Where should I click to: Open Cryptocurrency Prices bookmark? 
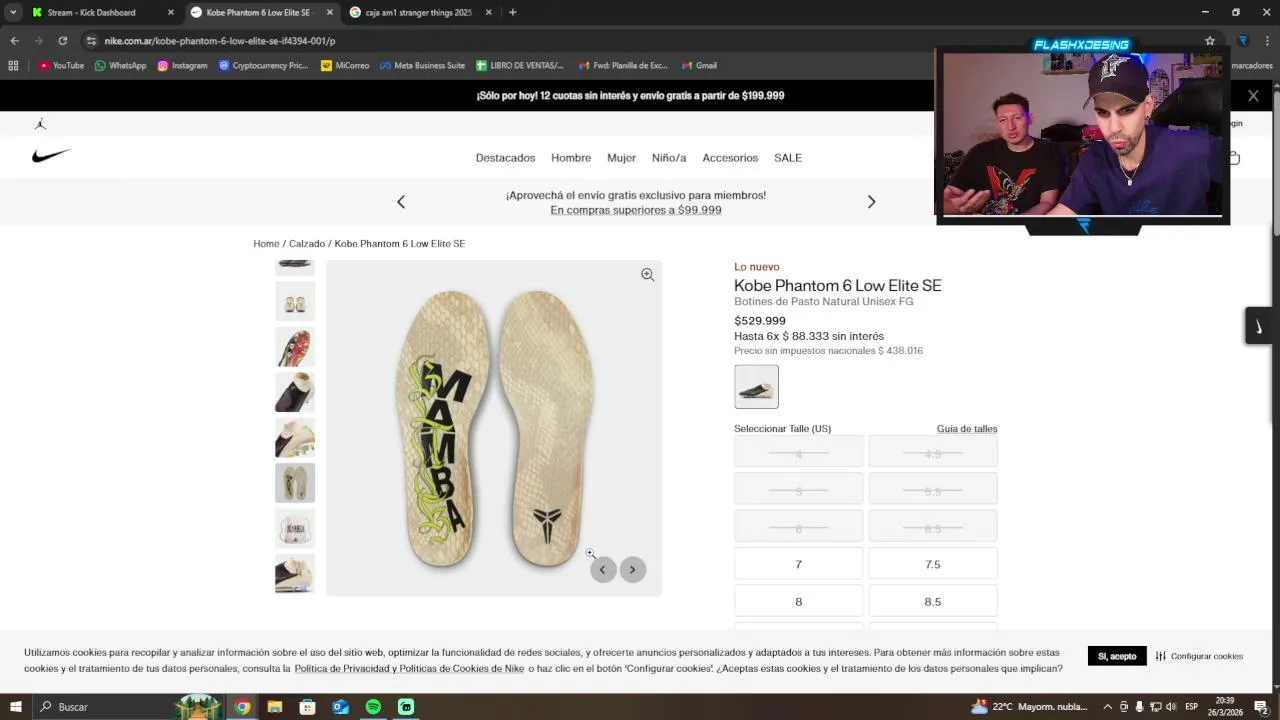tap(262, 66)
